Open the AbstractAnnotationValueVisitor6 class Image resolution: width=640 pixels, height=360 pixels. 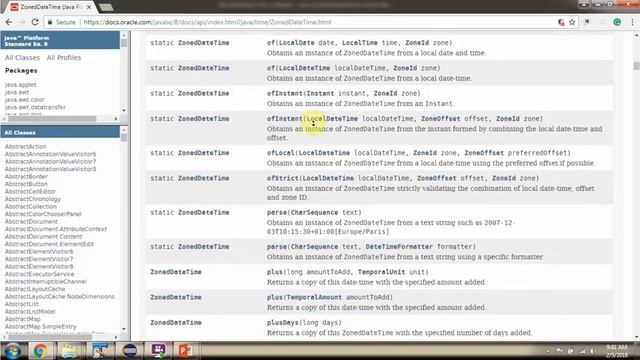tap(50, 154)
